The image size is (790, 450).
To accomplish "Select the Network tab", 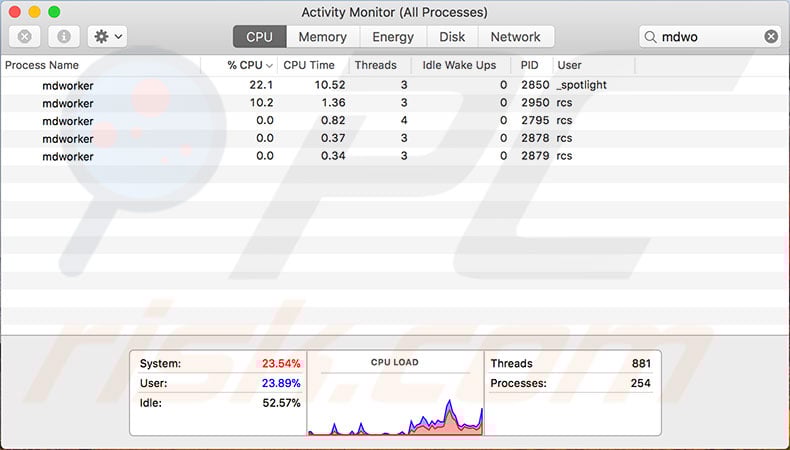I will [515, 37].
